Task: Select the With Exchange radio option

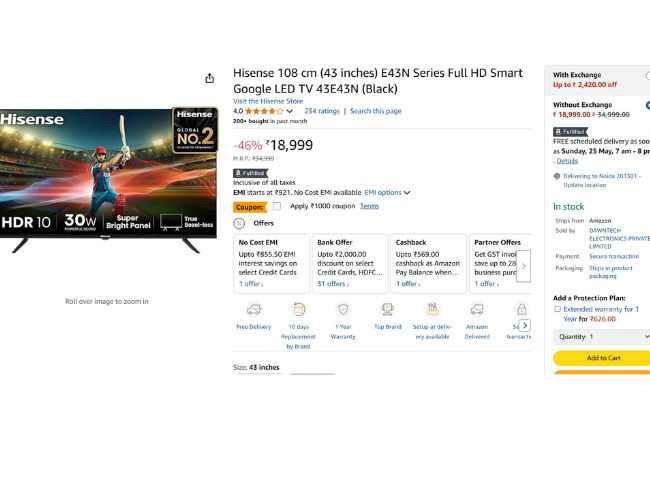Action: tap(648, 75)
